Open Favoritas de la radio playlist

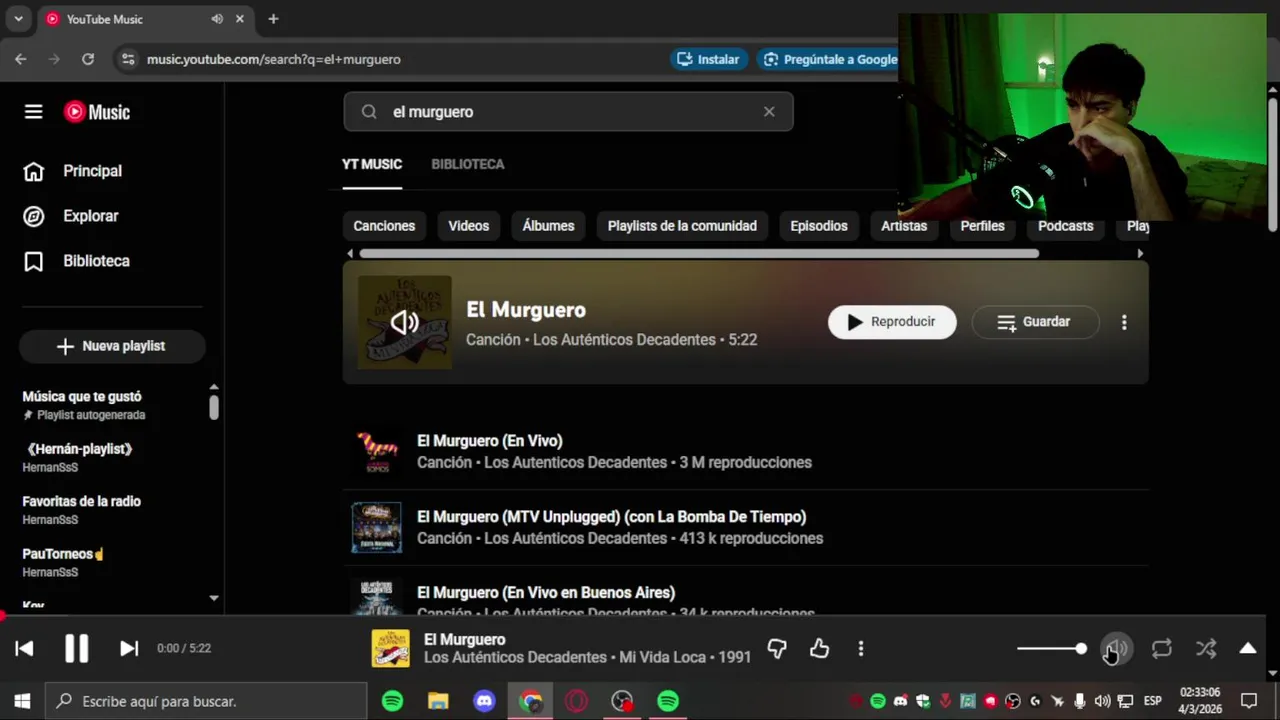pyautogui.click(x=82, y=501)
